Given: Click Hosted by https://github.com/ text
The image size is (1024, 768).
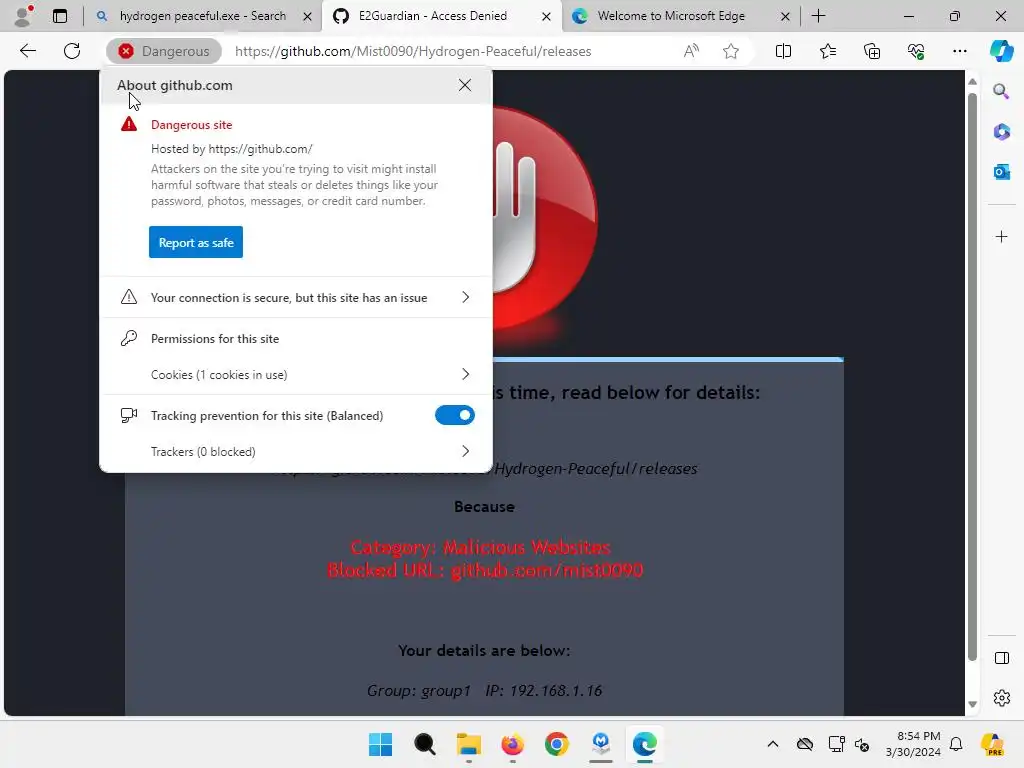Looking at the screenshot, I should (232, 149).
